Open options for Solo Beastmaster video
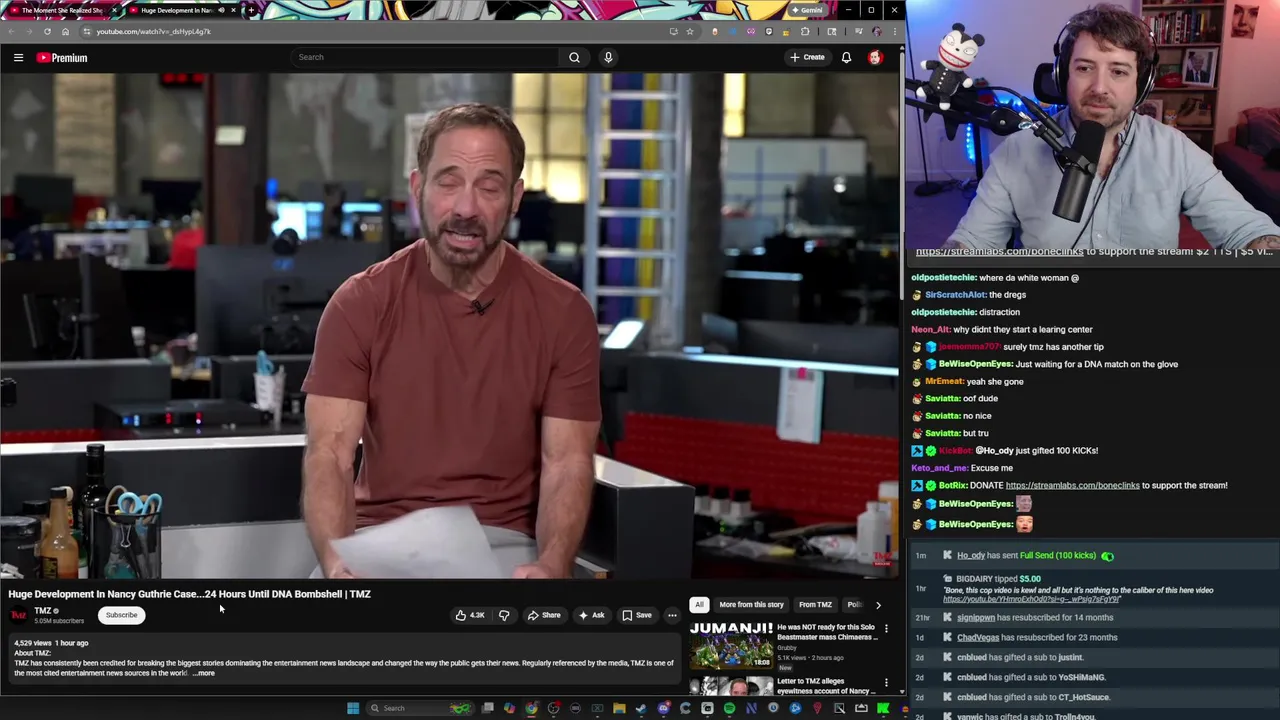The height and width of the screenshot is (720, 1280). (886, 629)
